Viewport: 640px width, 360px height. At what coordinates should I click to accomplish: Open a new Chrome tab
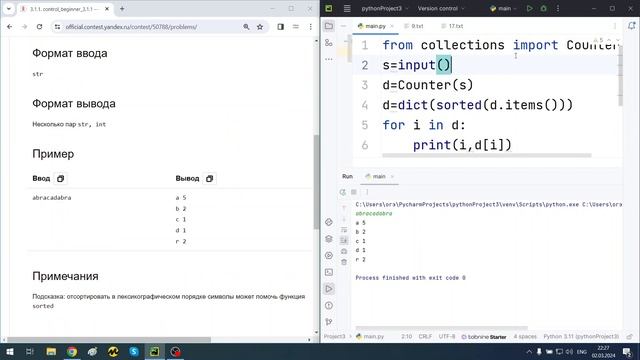coord(122,9)
